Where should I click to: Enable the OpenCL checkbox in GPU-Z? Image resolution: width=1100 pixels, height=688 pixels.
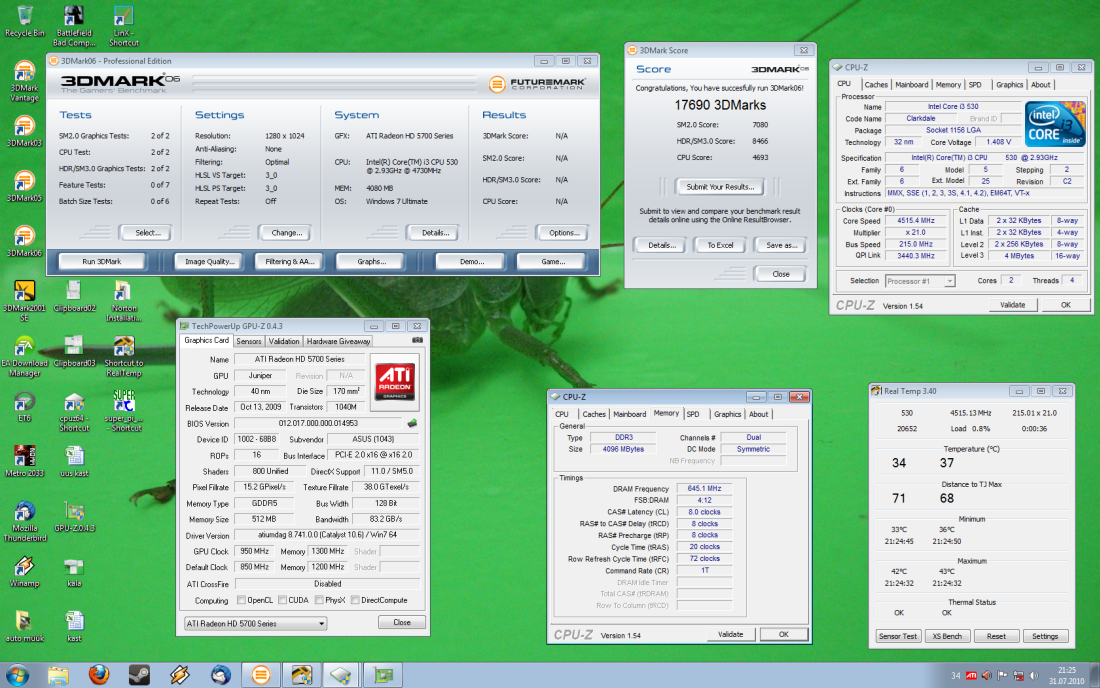coord(241,600)
